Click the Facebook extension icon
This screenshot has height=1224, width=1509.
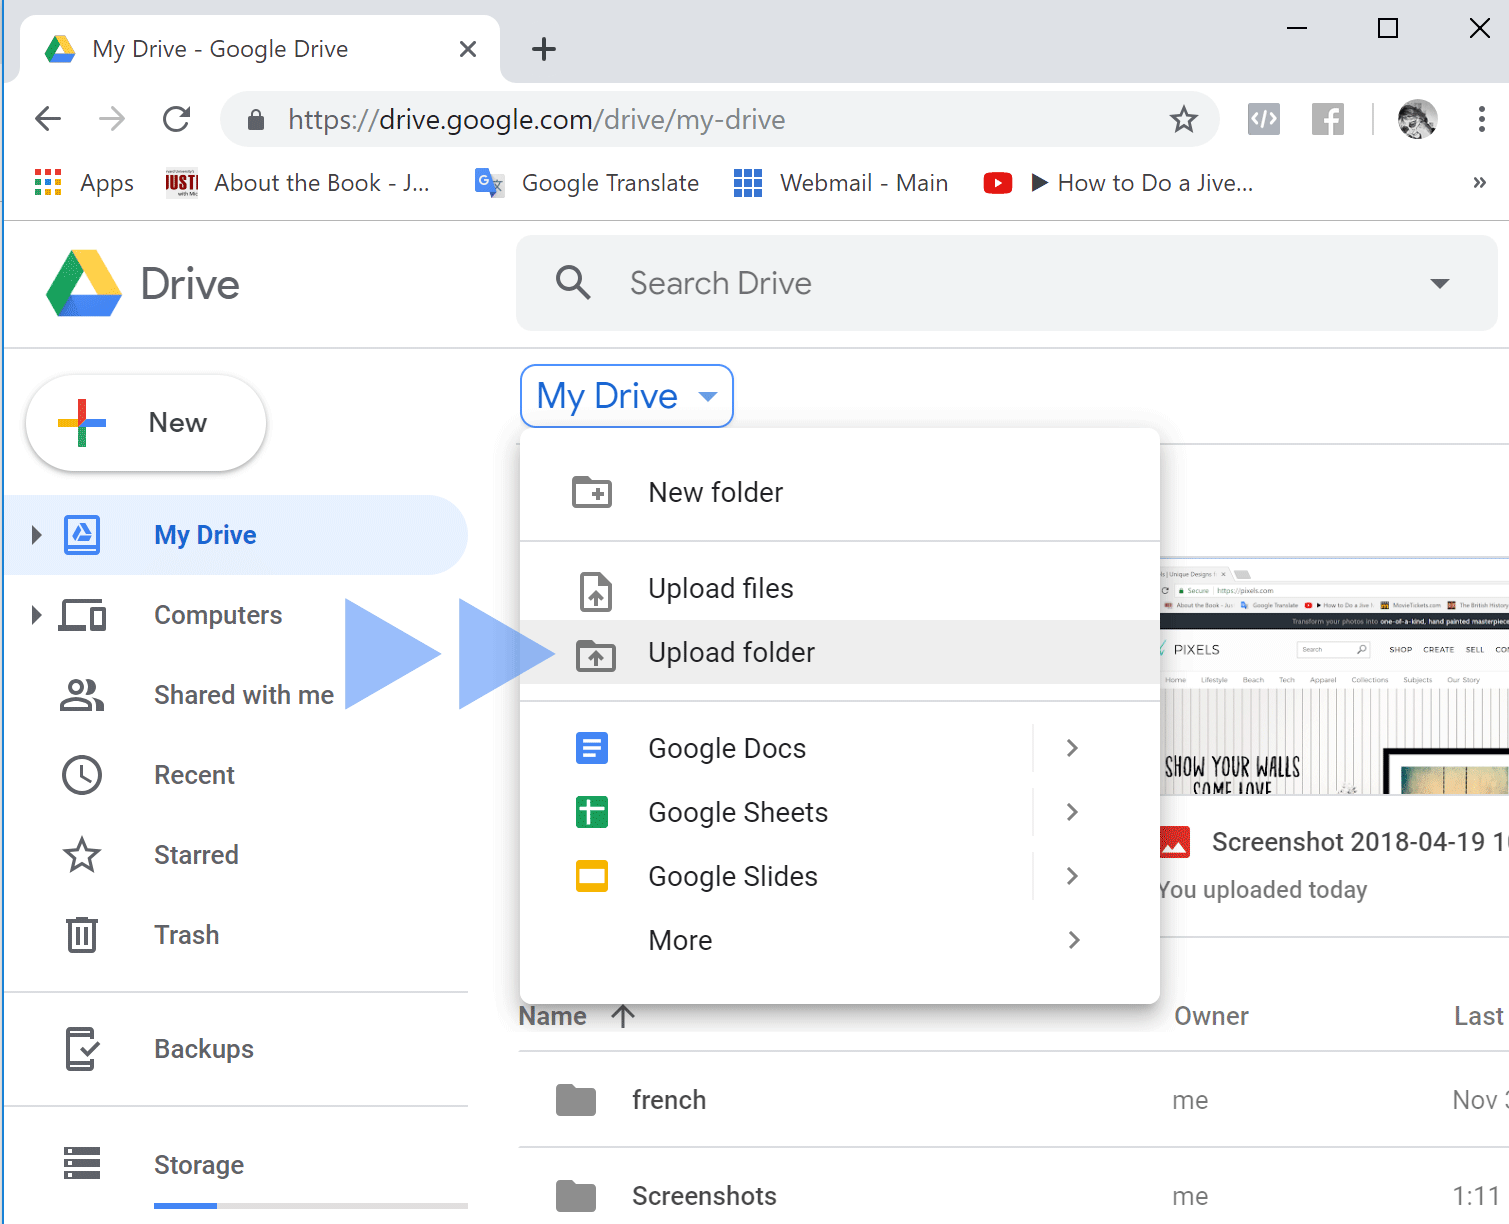[1327, 120]
